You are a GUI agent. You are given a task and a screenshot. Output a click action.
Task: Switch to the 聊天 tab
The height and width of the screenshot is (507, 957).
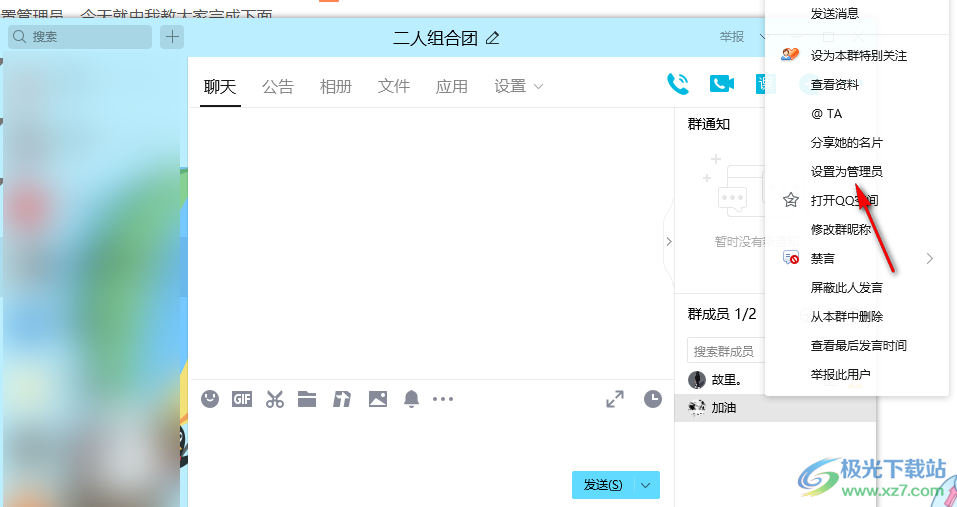pyautogui.click(x=220, y=87)
